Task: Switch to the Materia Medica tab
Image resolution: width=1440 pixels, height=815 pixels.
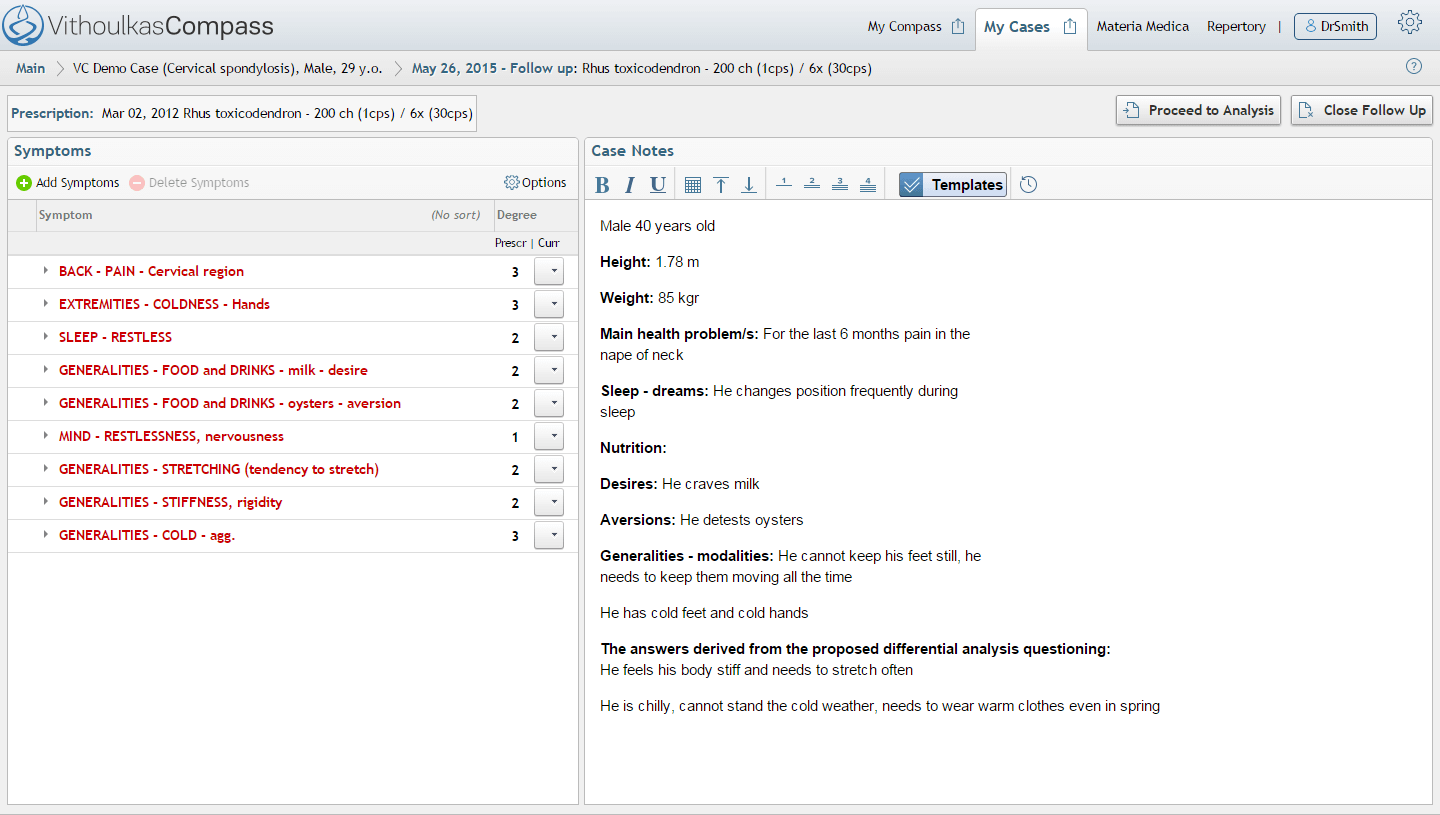Action: point(1142,27)
